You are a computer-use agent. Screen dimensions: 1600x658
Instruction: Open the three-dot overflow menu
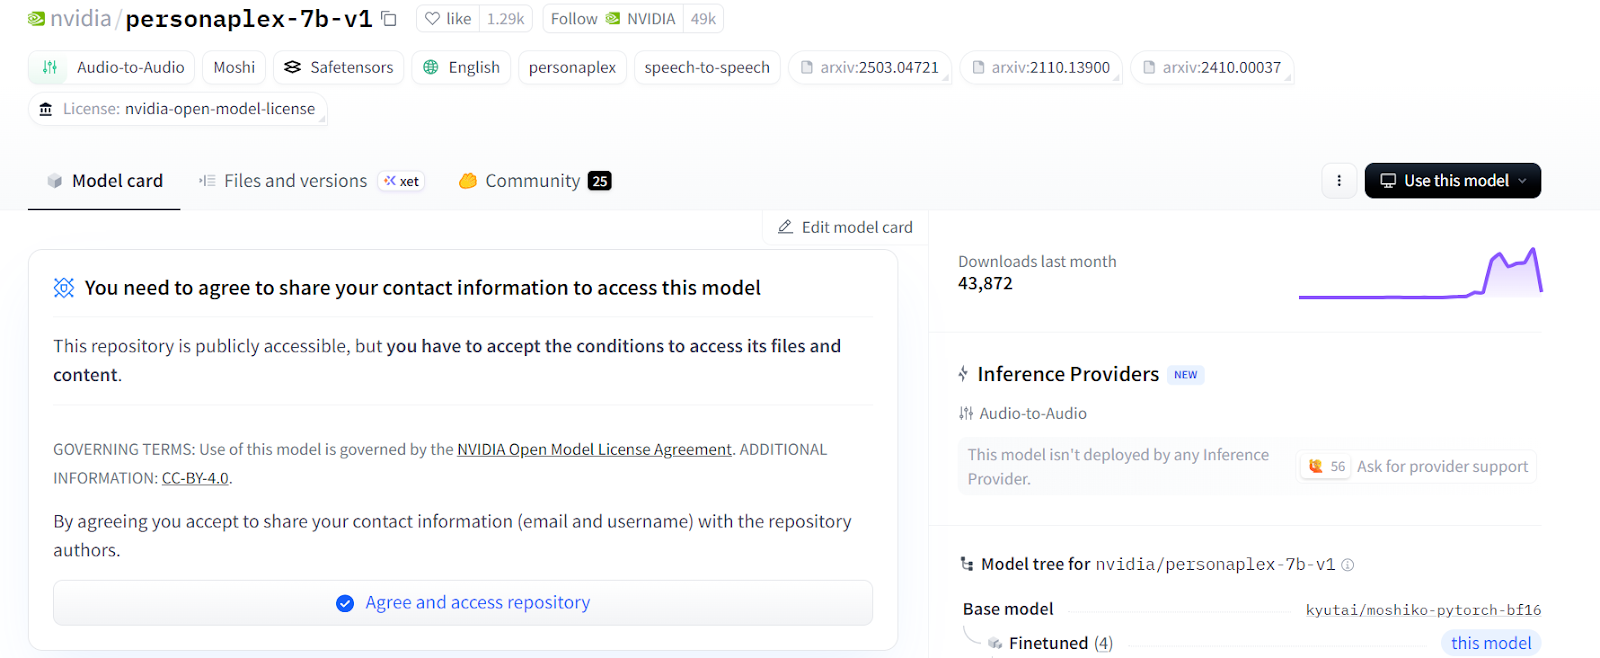point(1338,180)
